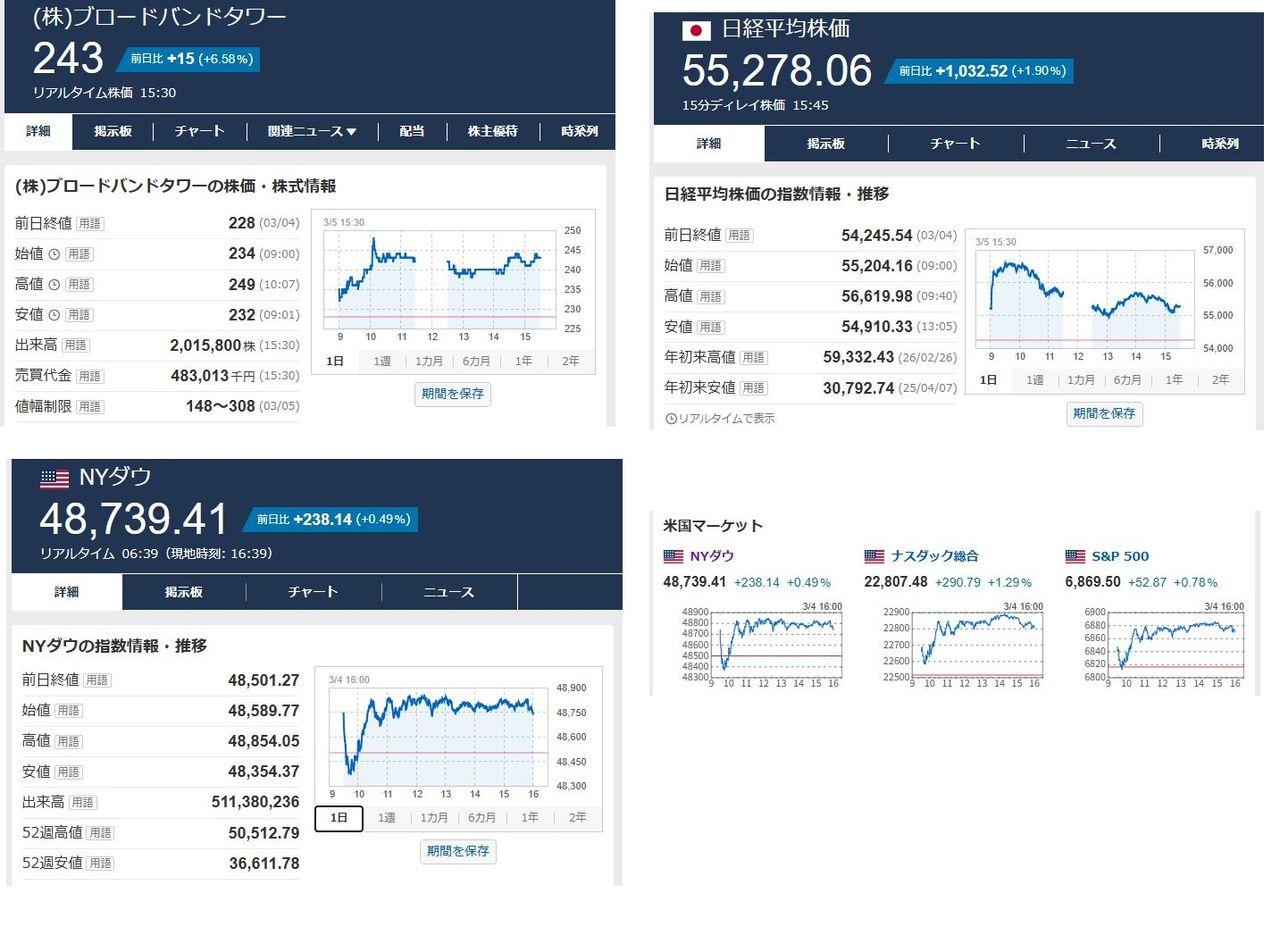Click the 用語 badge next to 年初来高値

pyautogui.click(x=753, y=357)
